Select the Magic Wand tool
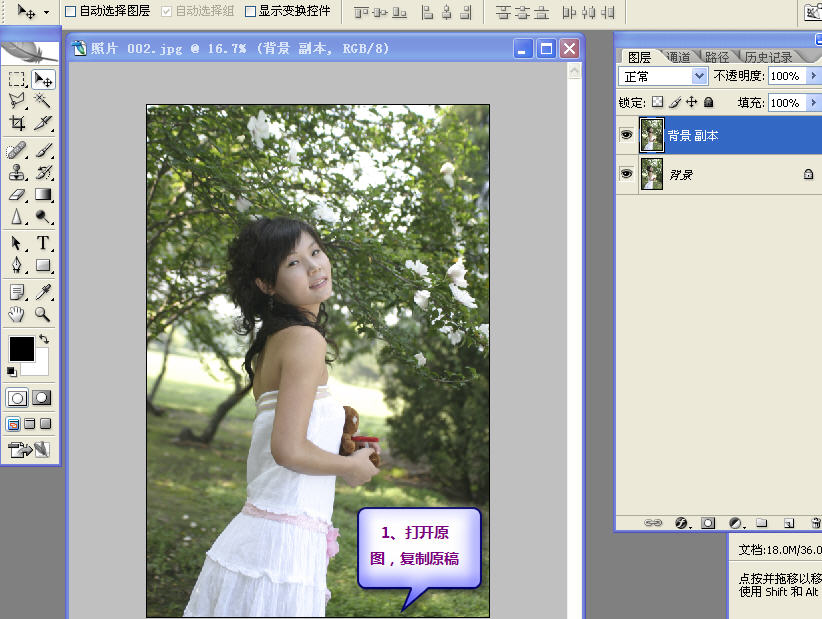 pos(43,100)
